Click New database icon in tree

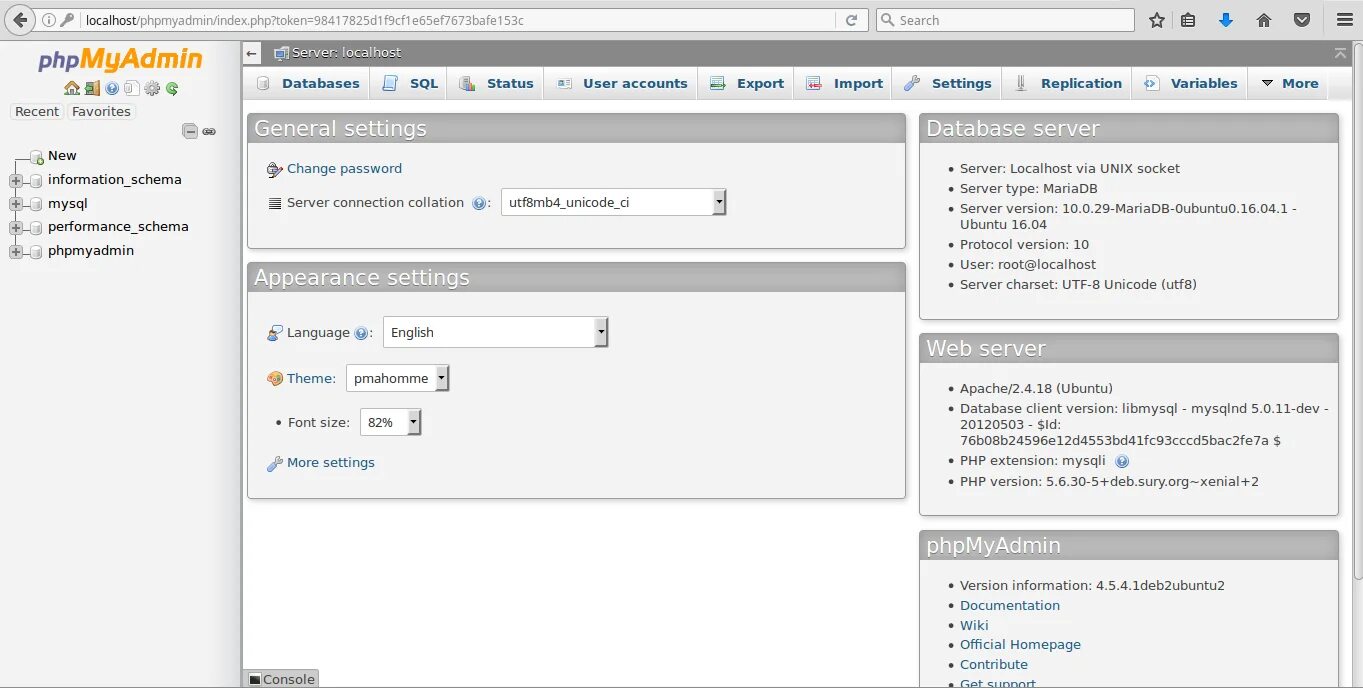click(37, 156)
